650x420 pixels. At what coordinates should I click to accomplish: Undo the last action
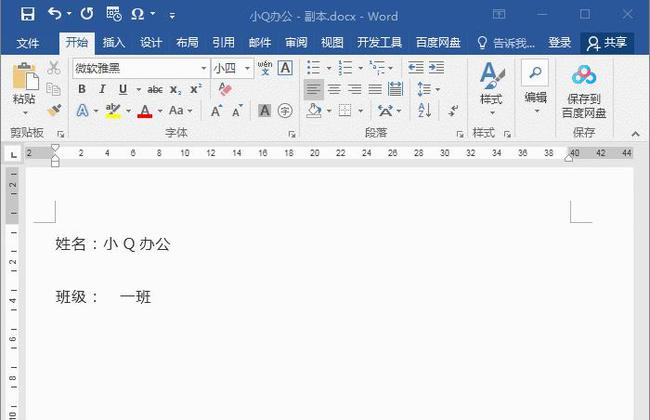(x=55, y=14)
